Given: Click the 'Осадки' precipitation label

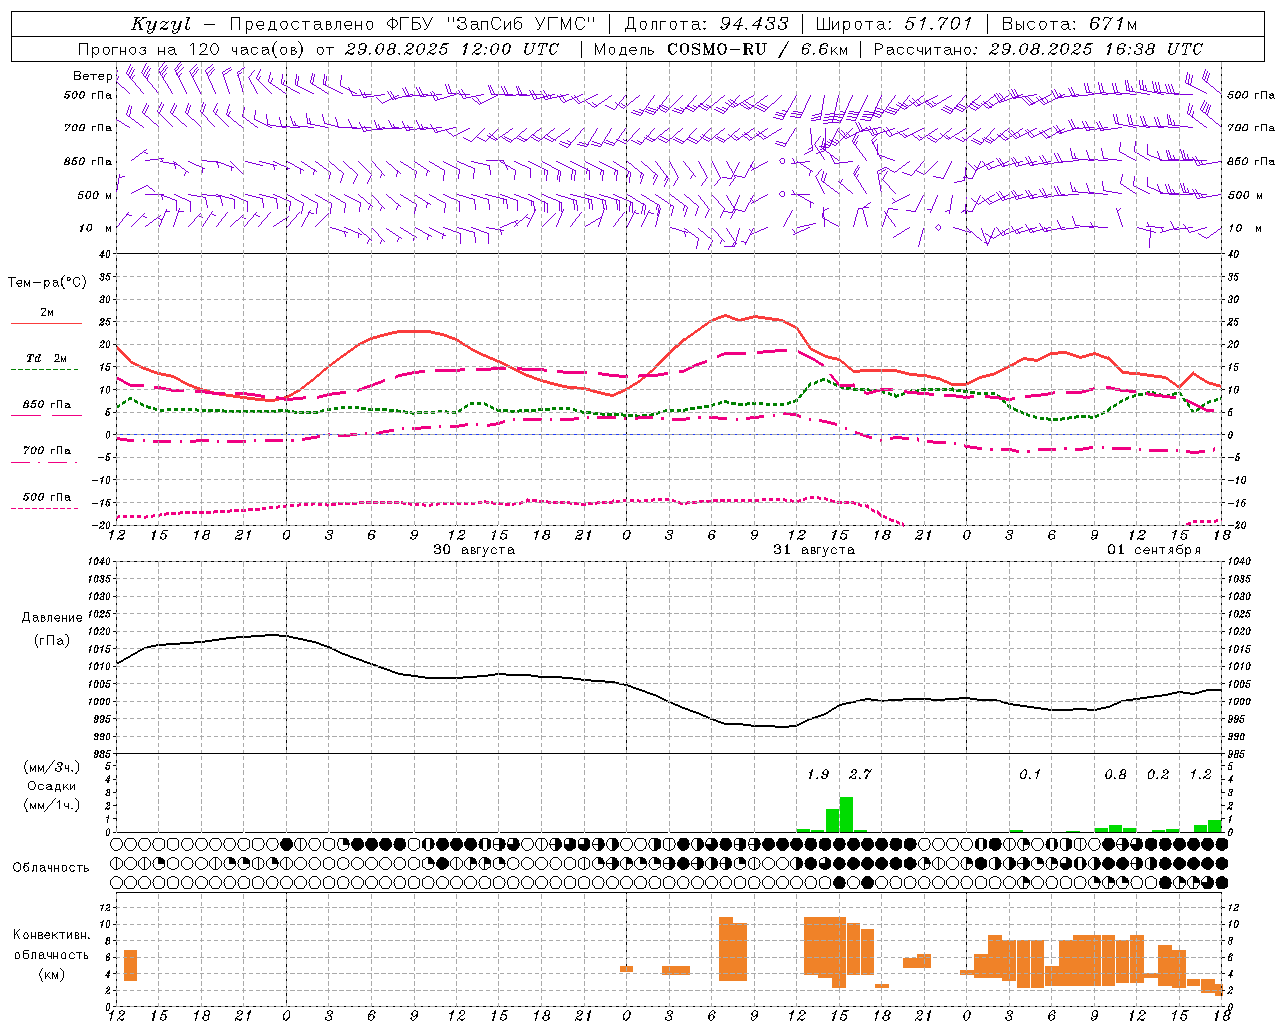Looking at the screenshot, I should pos(52,786).
